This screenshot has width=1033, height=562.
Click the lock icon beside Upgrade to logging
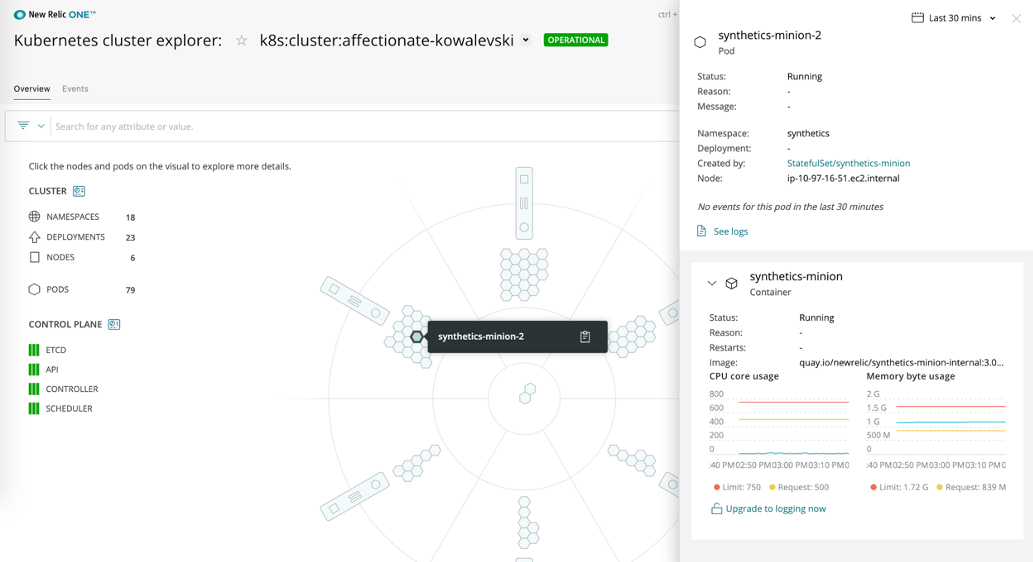point(716,509)
